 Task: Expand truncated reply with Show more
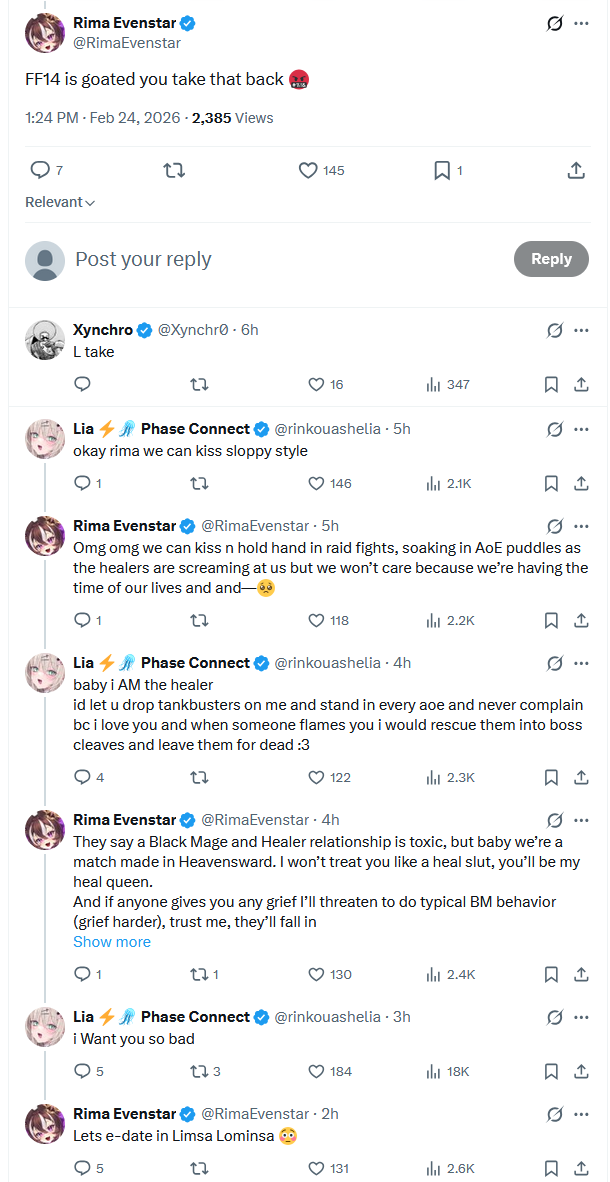click(112, 942)
